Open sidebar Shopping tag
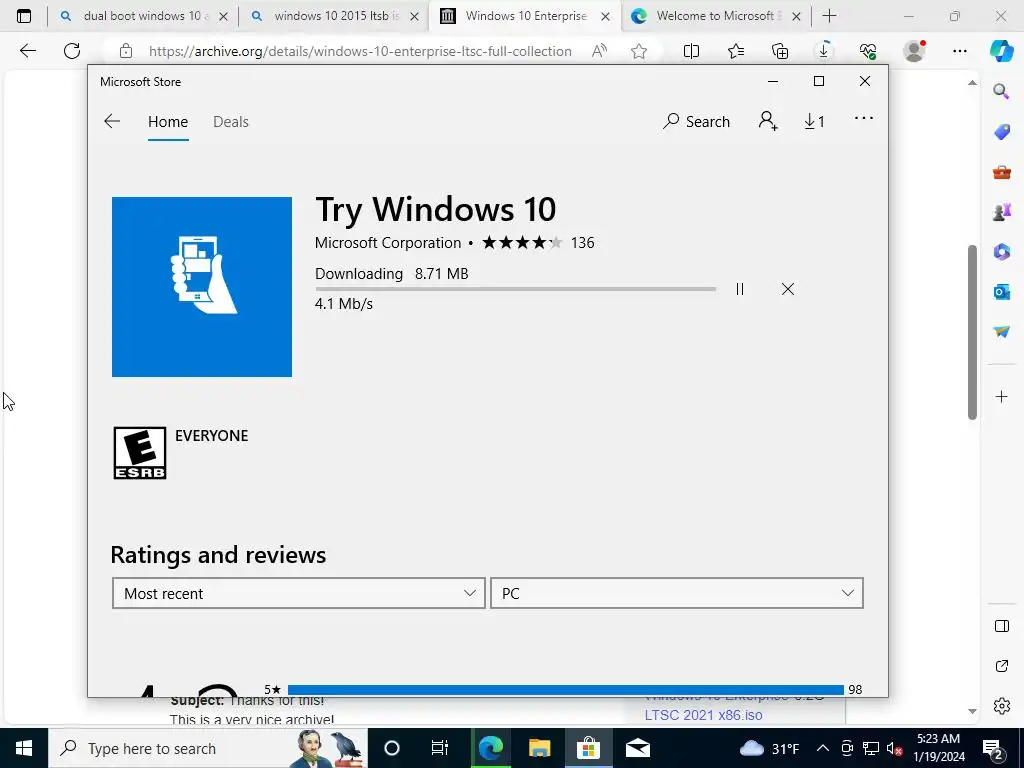This screenshot has height=768, width=1024. pyautogui.click(x=1001, y=132)
